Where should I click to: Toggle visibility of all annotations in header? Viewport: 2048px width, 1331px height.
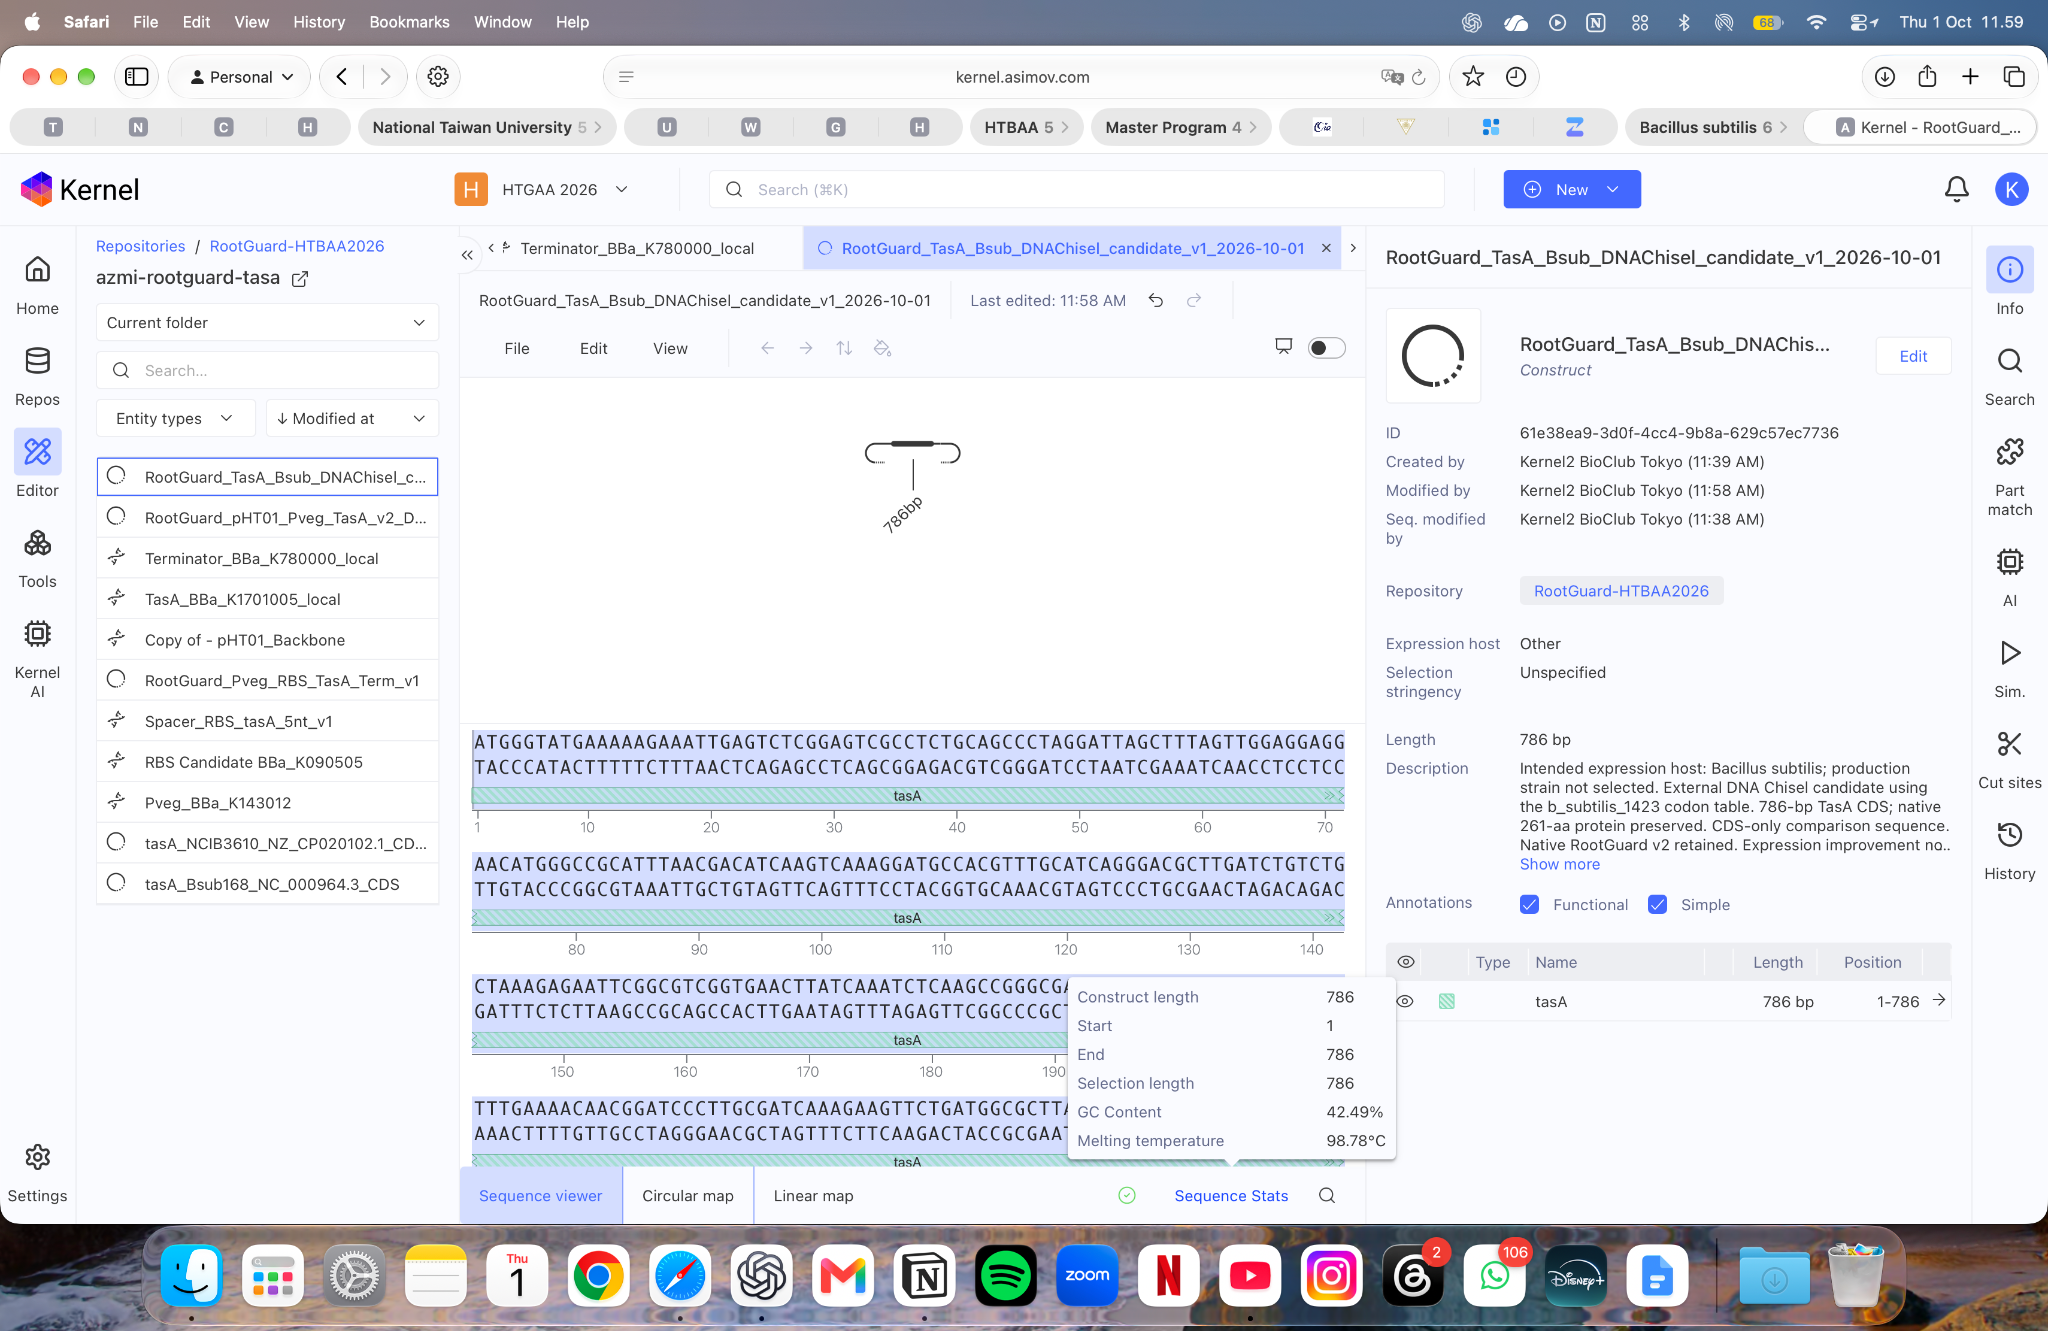point(1405,962)
